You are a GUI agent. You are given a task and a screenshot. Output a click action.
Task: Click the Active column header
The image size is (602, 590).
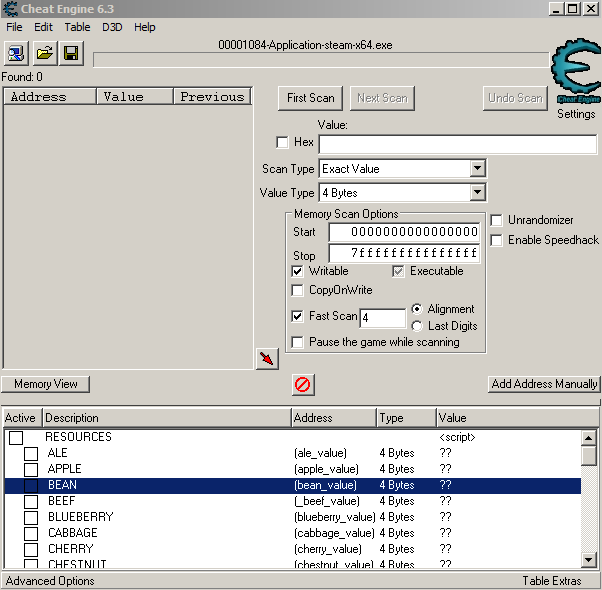(x=22, y=418)
